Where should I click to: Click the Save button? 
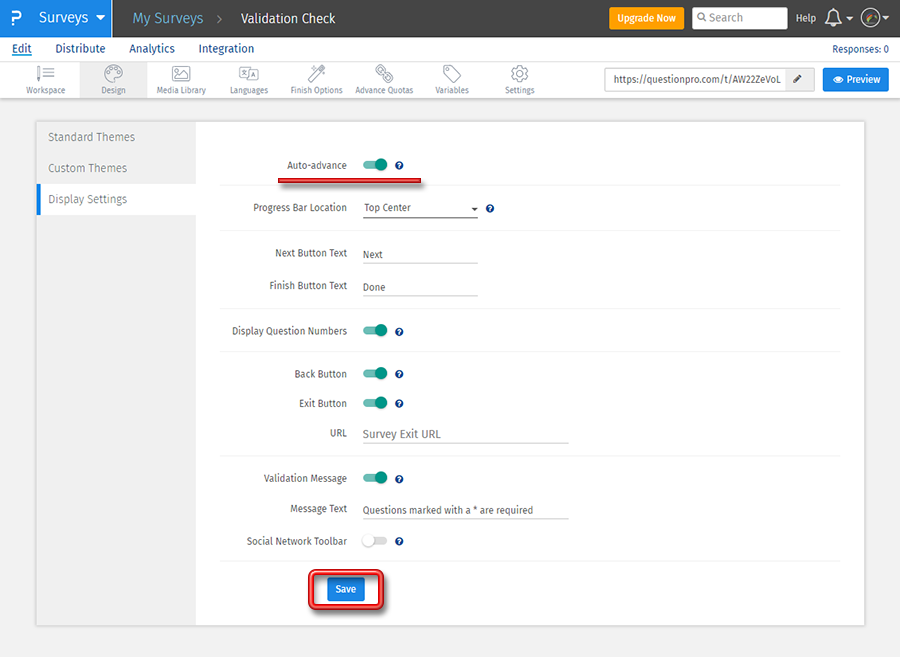345,590
